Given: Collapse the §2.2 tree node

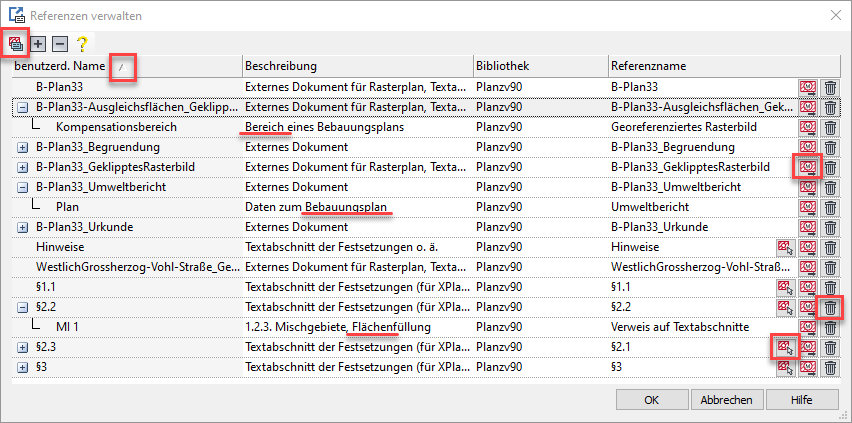Looking at the screenshot, I should click(22, 307).
